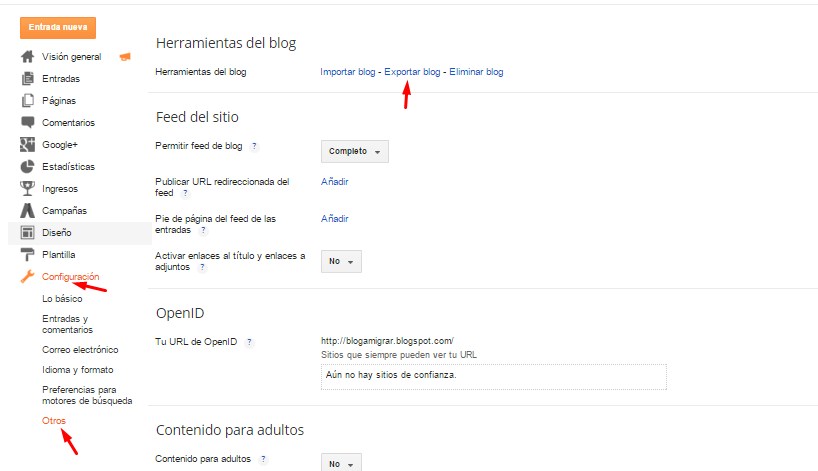This screenshot has width=818, height=471.
Task: Select the Otros settings subsection
Action: tap(54, 420)
